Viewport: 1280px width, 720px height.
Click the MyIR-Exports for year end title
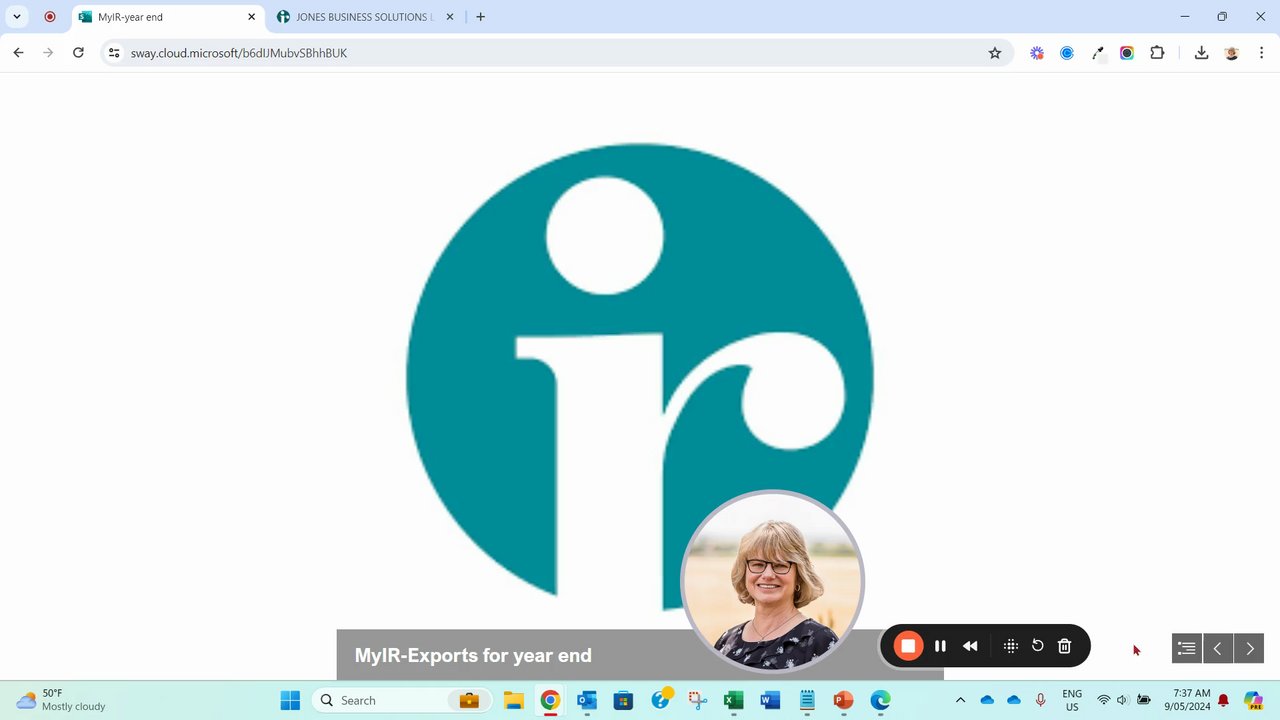pos(473,656)
